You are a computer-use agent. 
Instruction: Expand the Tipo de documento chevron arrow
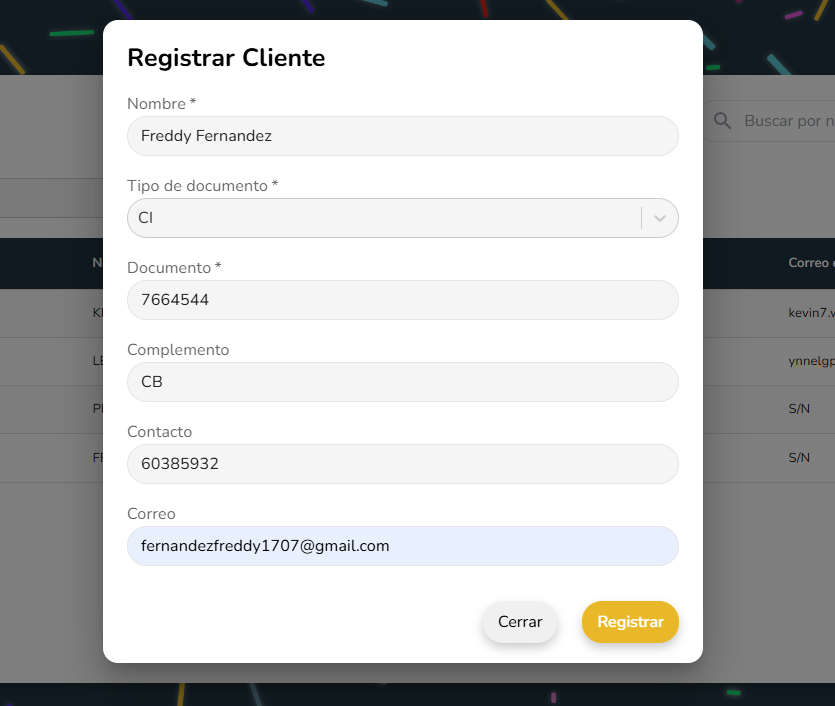(660, 218)
